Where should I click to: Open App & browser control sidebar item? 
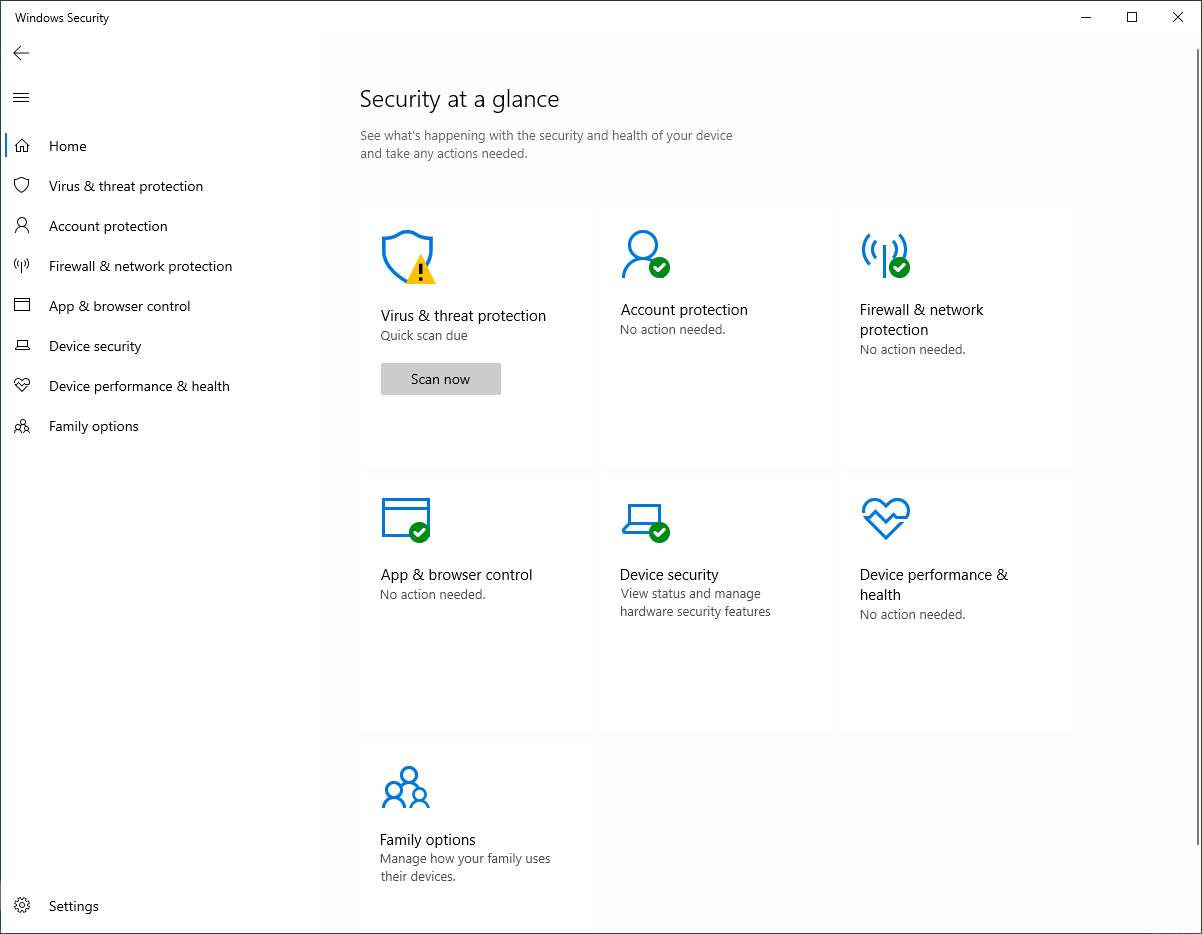[161, 306]
